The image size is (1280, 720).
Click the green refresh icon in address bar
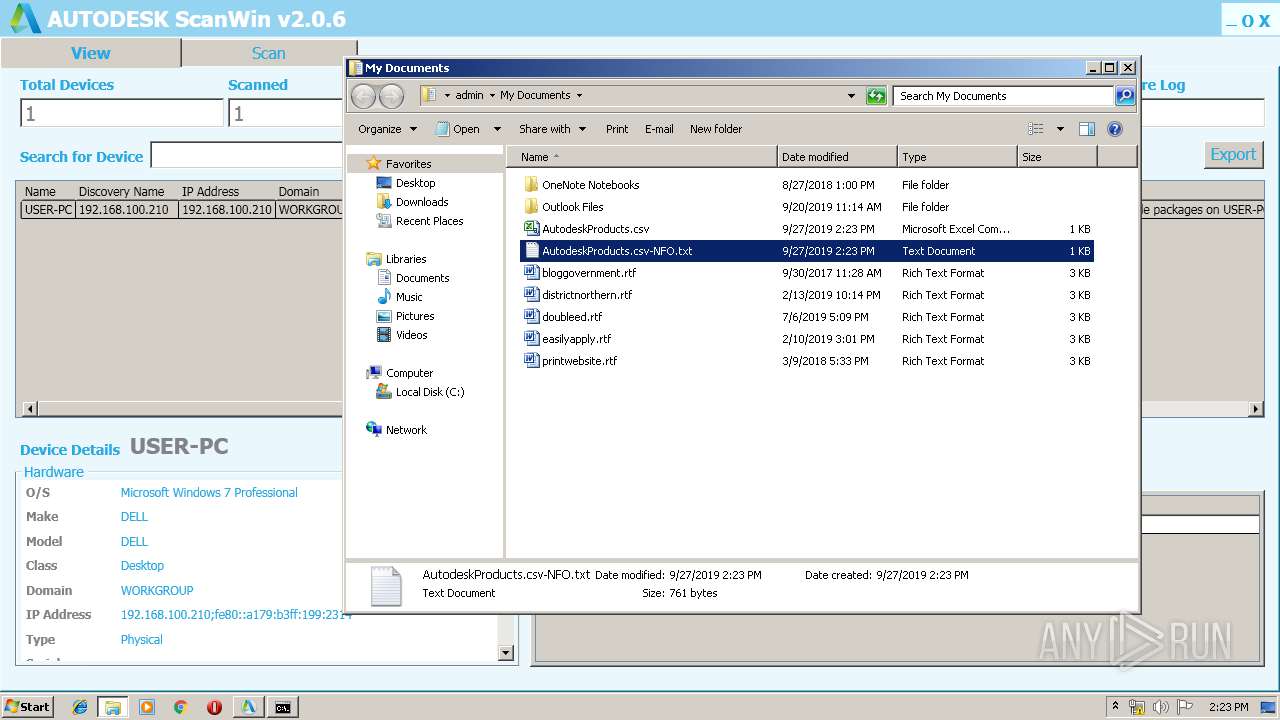876,96
